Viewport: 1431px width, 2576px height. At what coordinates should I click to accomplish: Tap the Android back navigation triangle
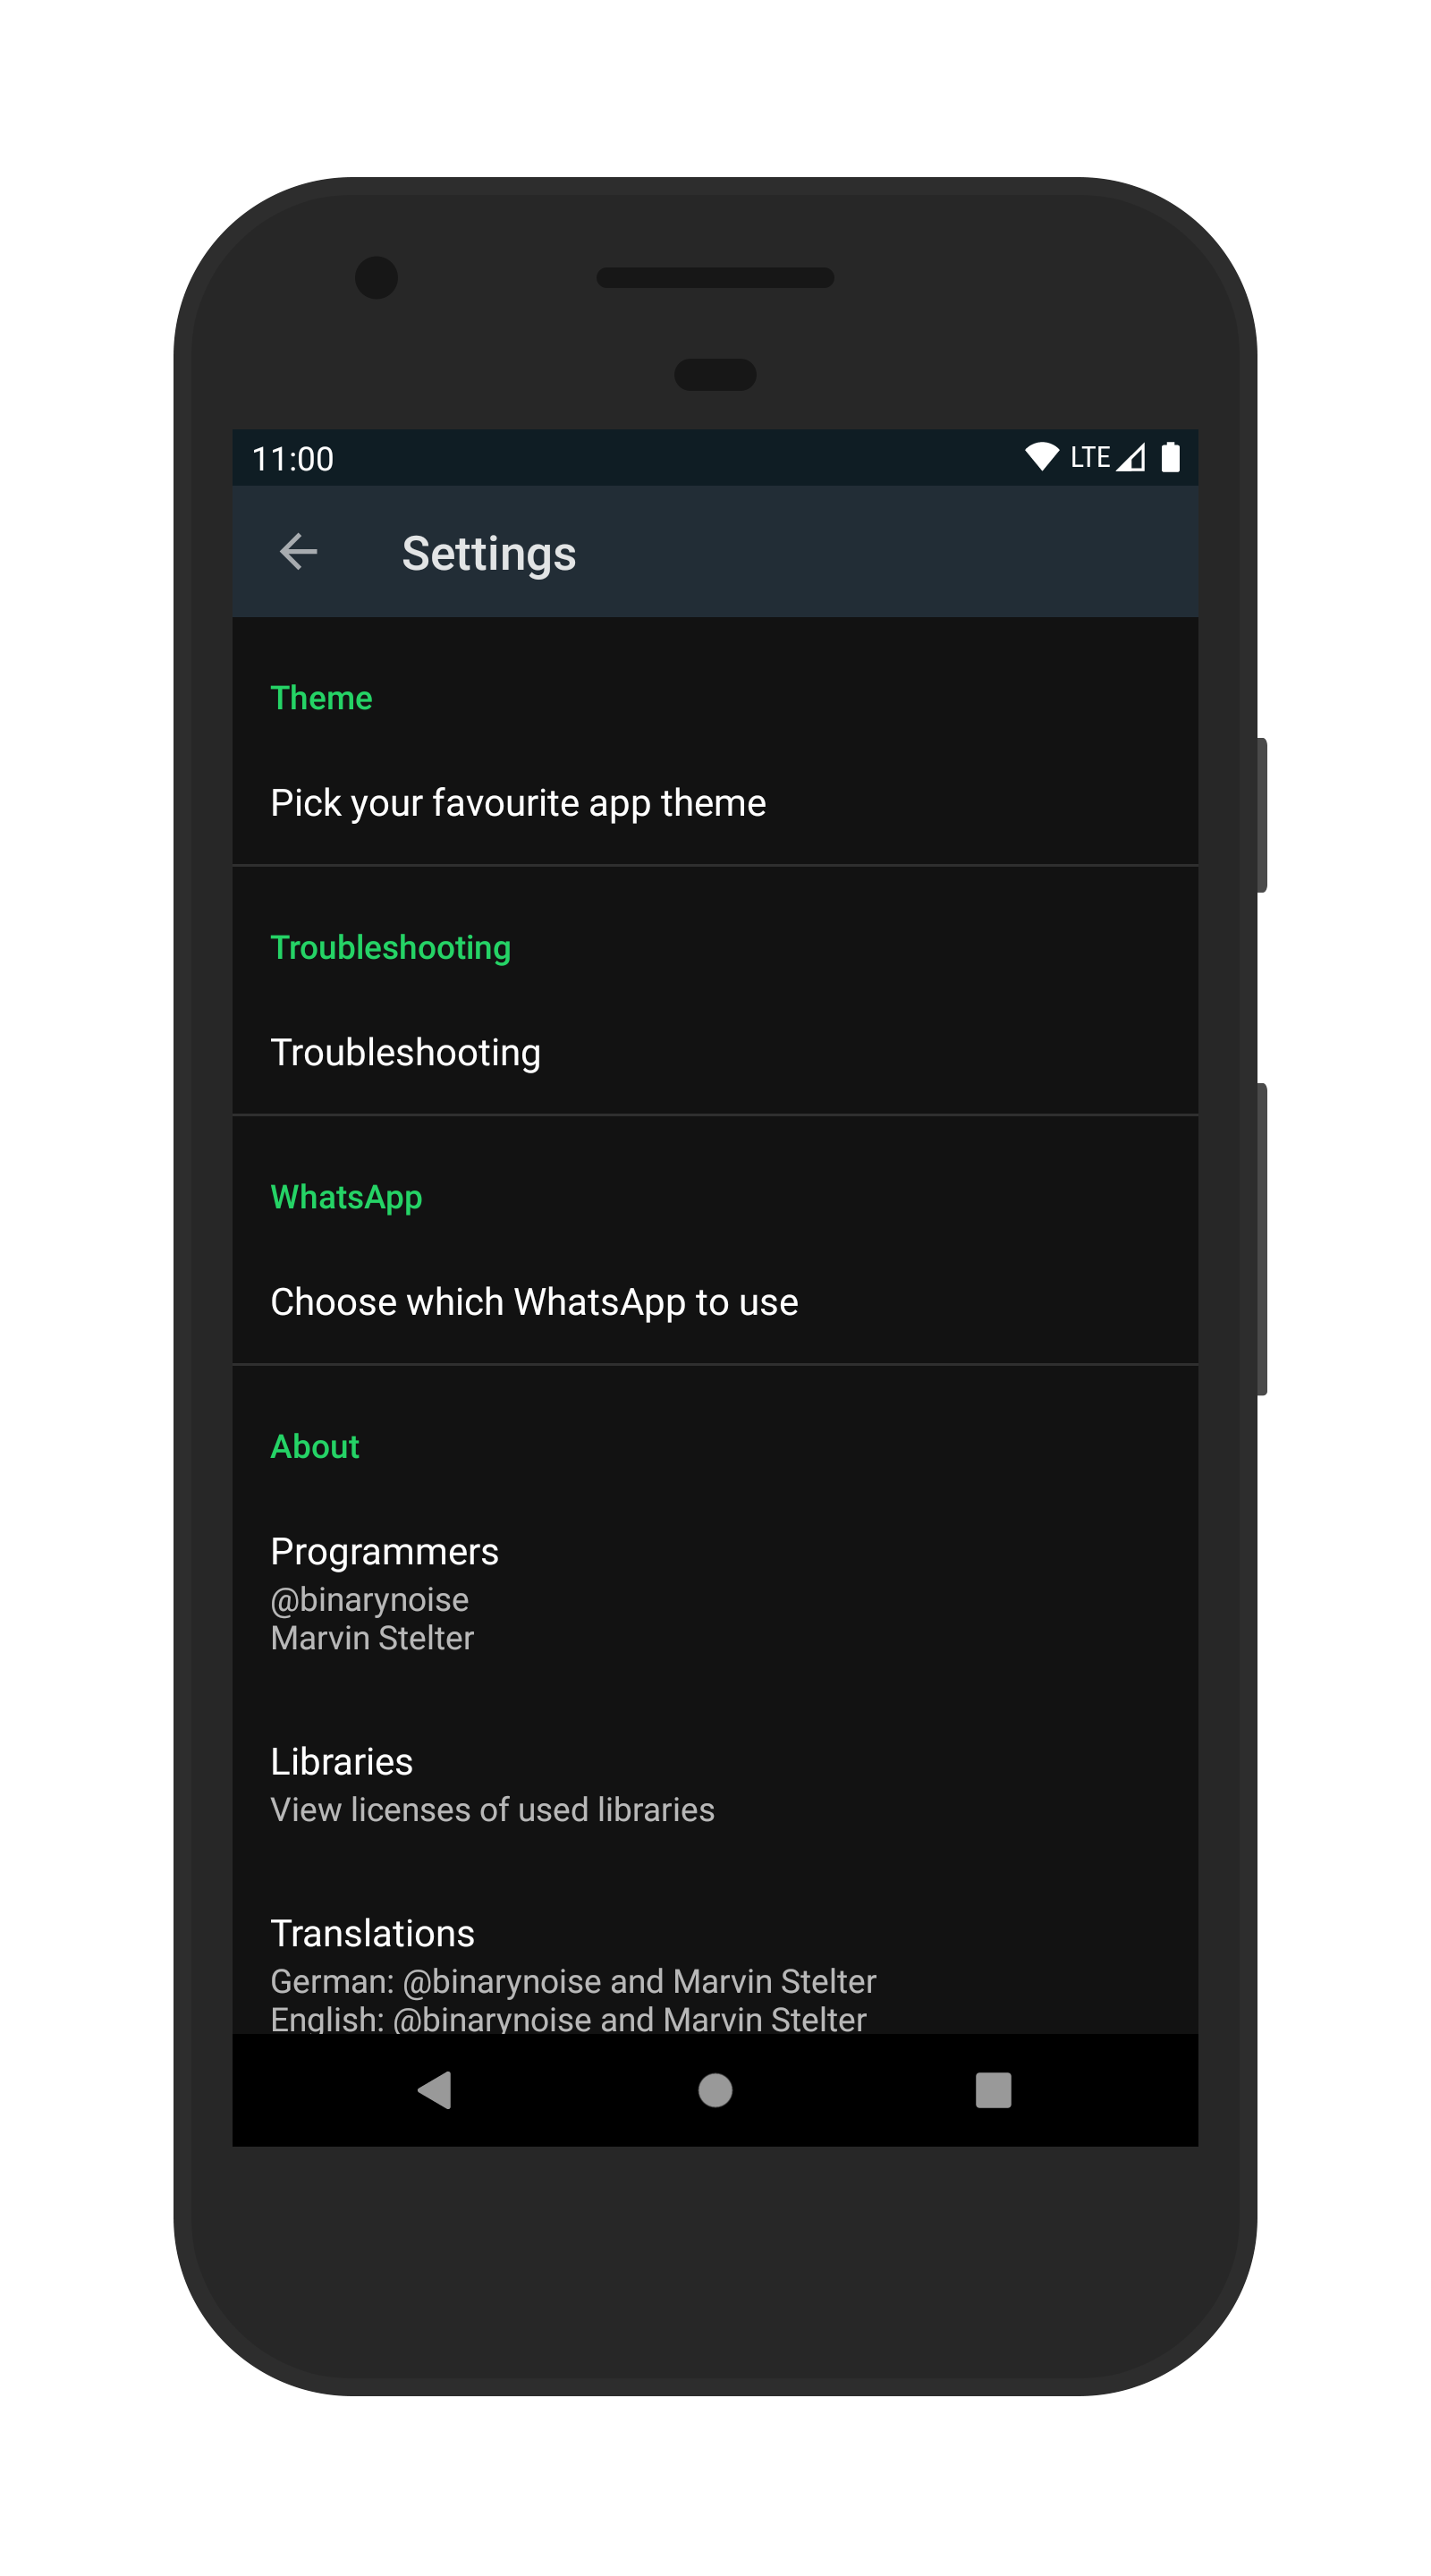click(x=434, y=2089)
